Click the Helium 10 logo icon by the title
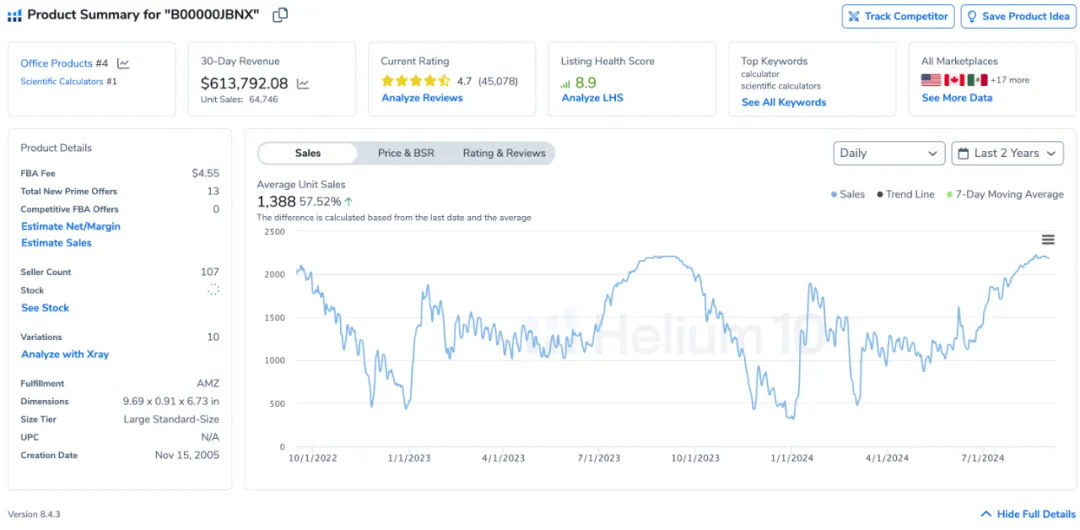 coord(14,16)
